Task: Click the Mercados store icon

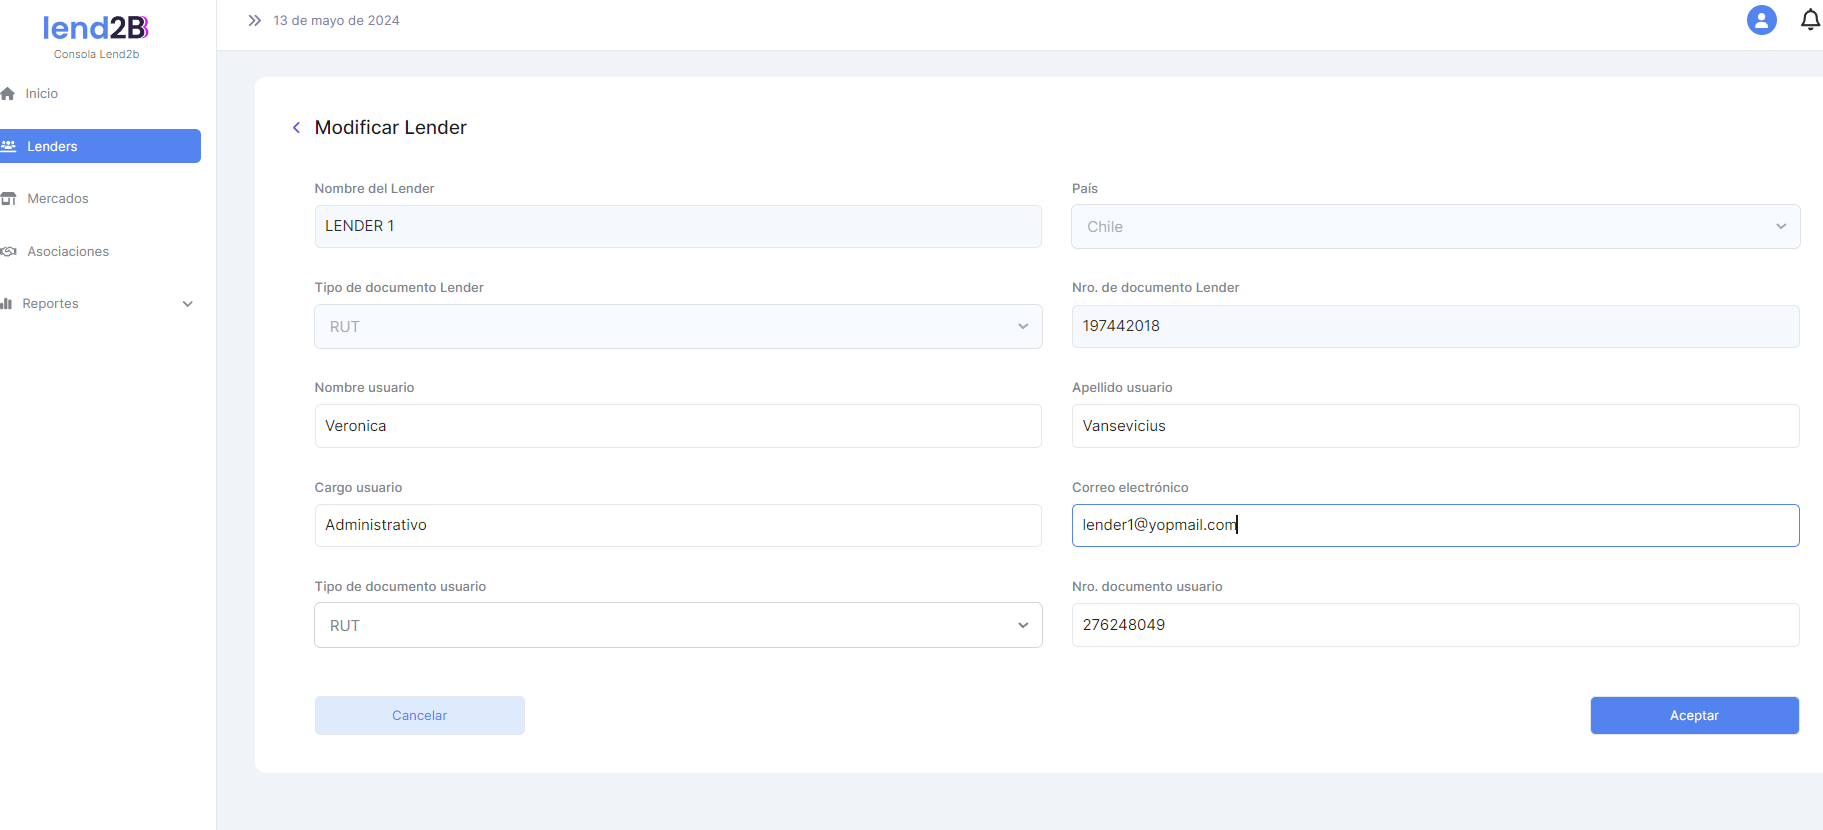Action: click(9, 199)
